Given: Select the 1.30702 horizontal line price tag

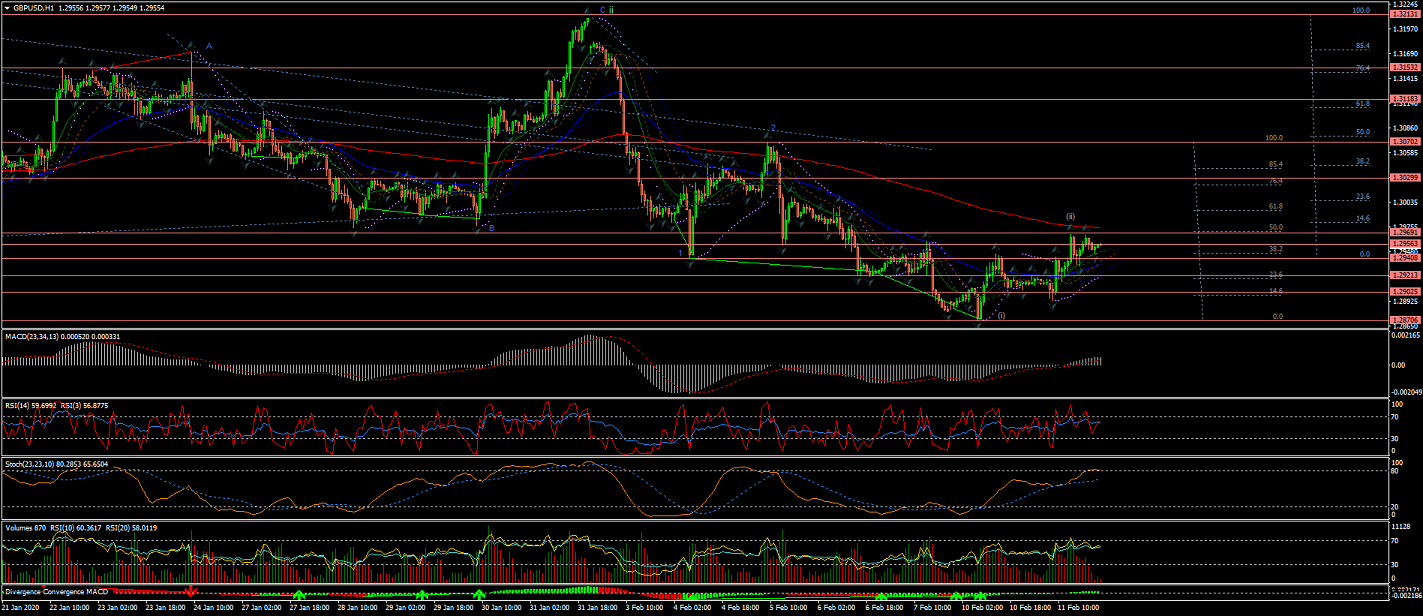Looking at the screenshot, I should click(x=1405, y=142).
